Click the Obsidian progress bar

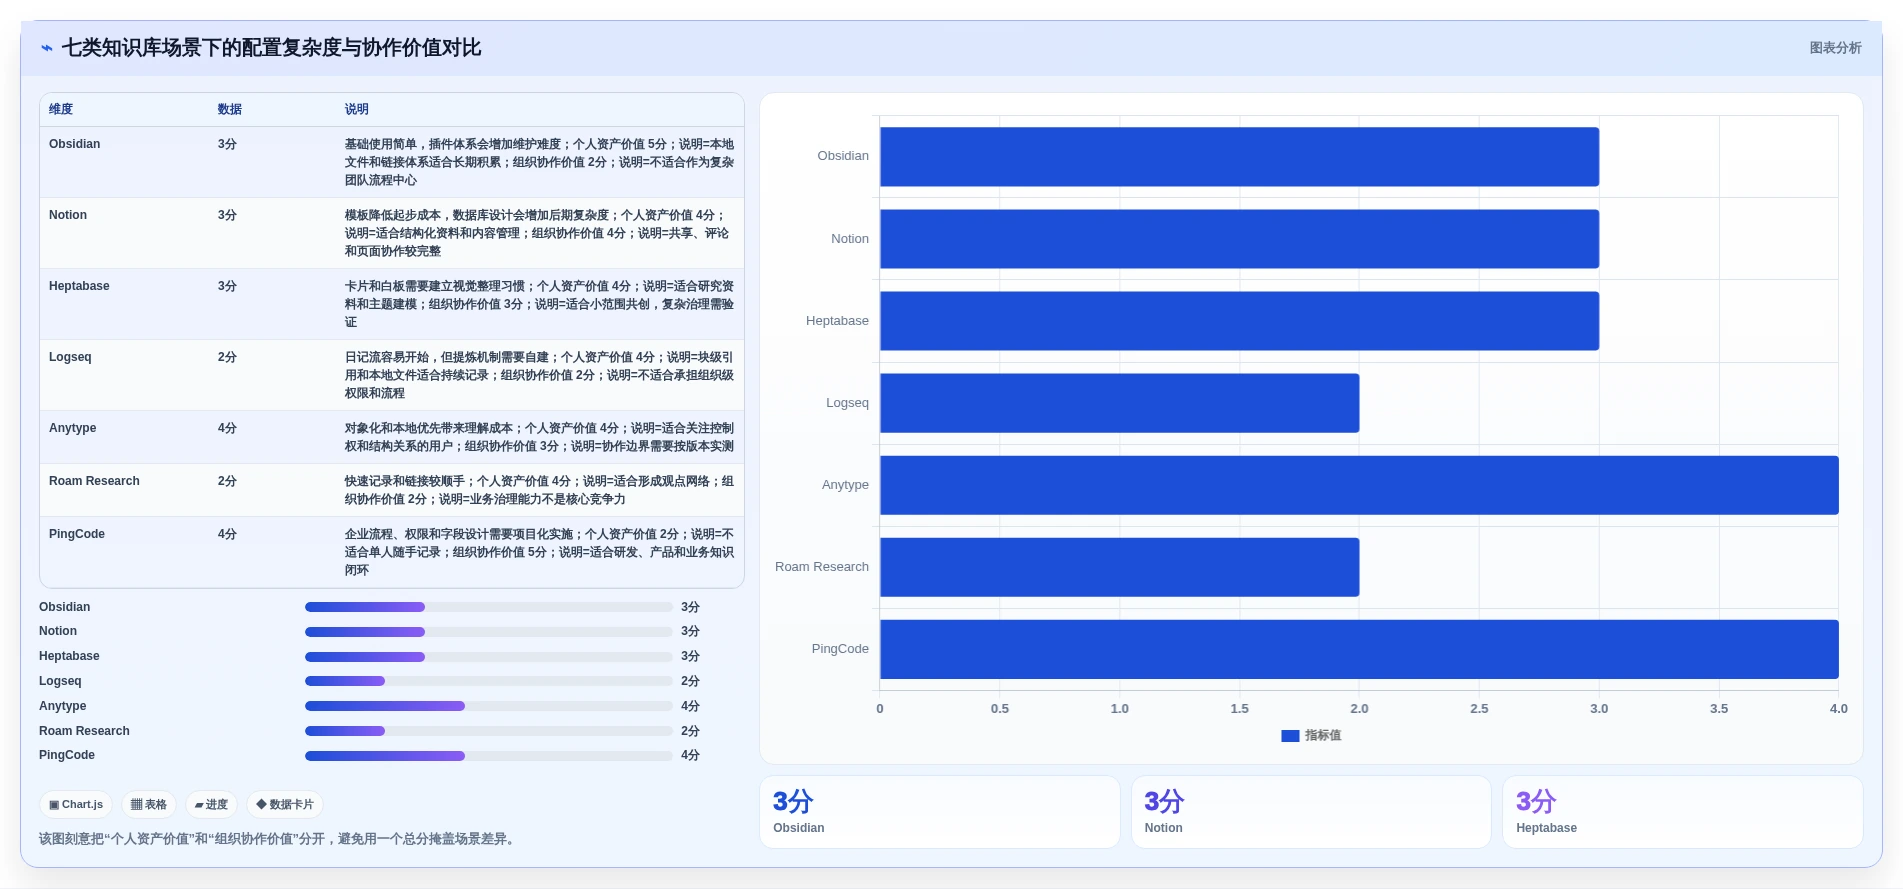[x=488, y=607]
